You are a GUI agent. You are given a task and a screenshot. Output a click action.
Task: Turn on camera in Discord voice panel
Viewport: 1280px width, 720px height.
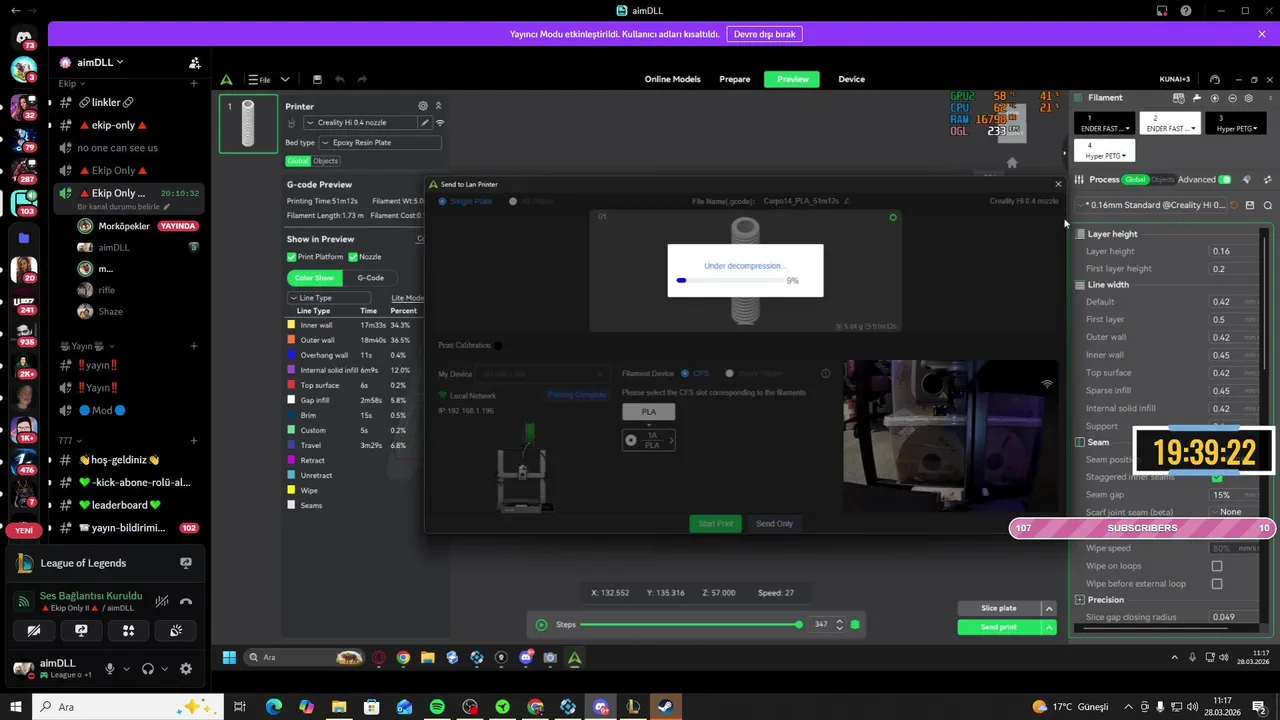[x=34, y=631]
